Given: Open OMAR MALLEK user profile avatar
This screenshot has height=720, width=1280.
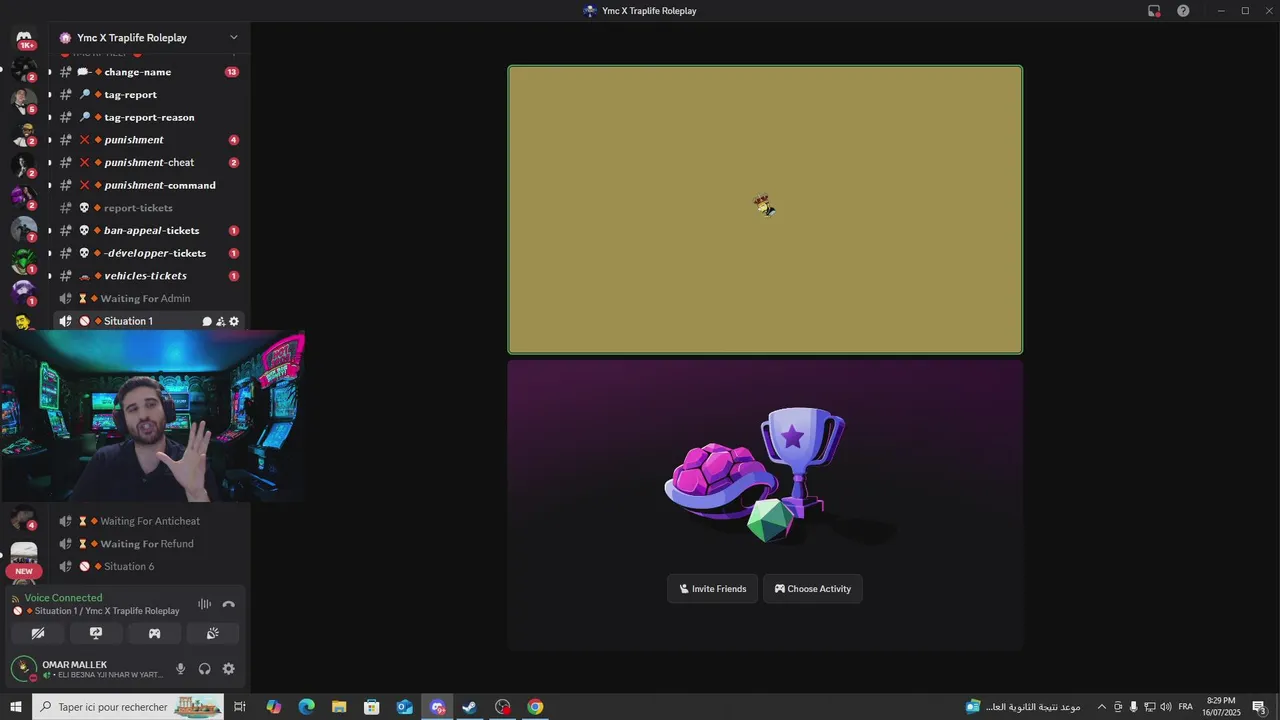Looking at the screenshot, I should (x=23, y=668).
